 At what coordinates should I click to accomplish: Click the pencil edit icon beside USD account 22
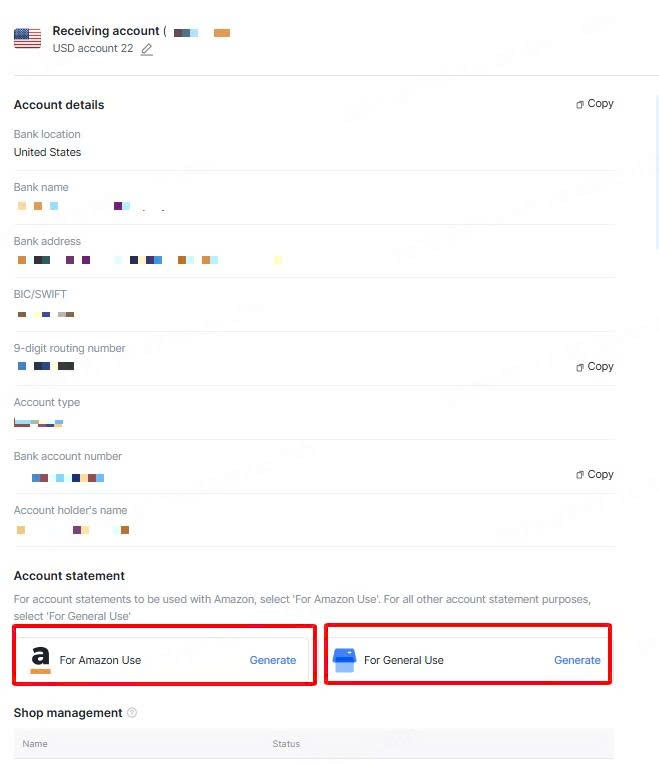point(147,49)
